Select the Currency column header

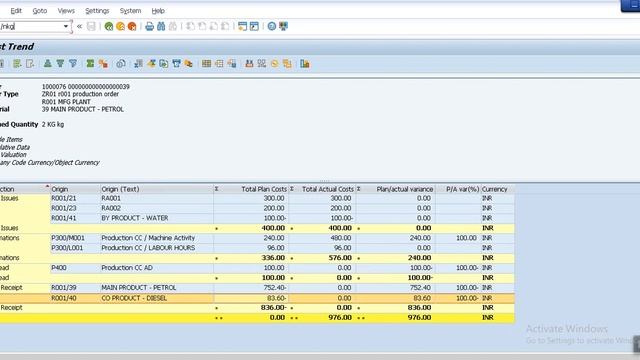(x=498, y=189)
